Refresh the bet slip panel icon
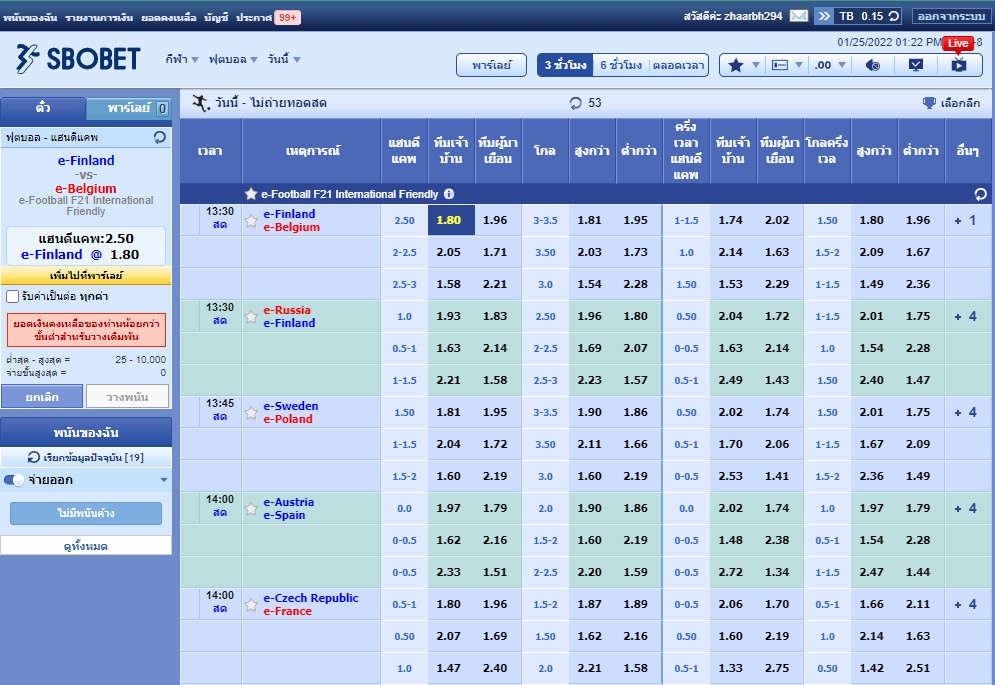Image resolution: width=995 pixels, height=685 pixels. pyautogui.click(x=159, y=137)
